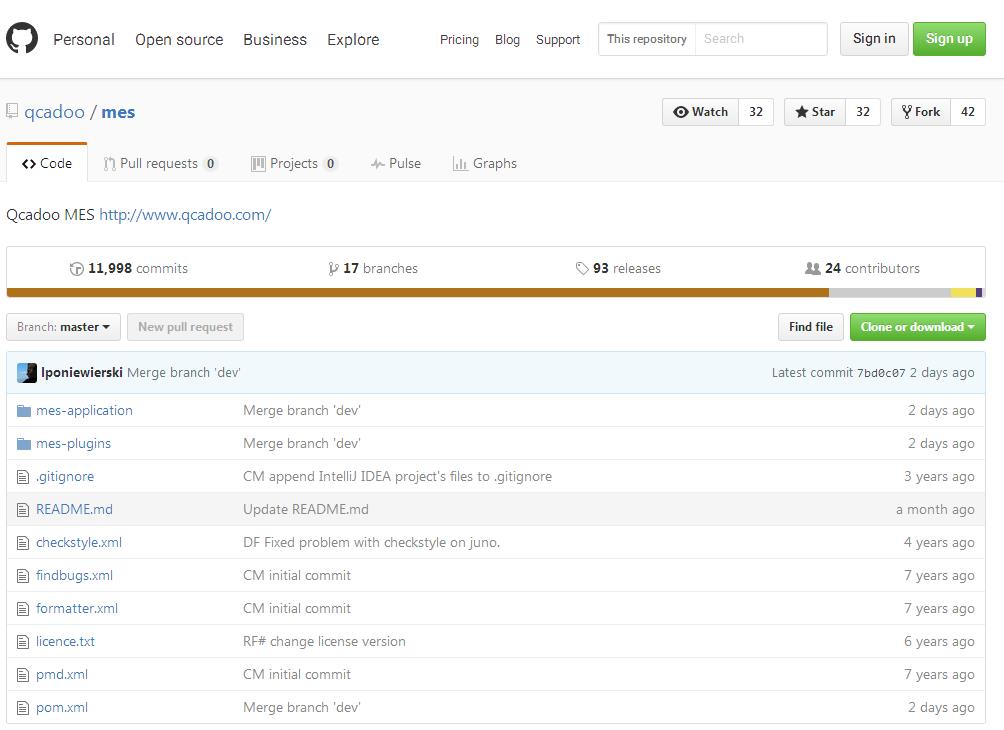Open the qcadoo owner link
Viewport: 1004px width, 730px height.
coord(54,112)
